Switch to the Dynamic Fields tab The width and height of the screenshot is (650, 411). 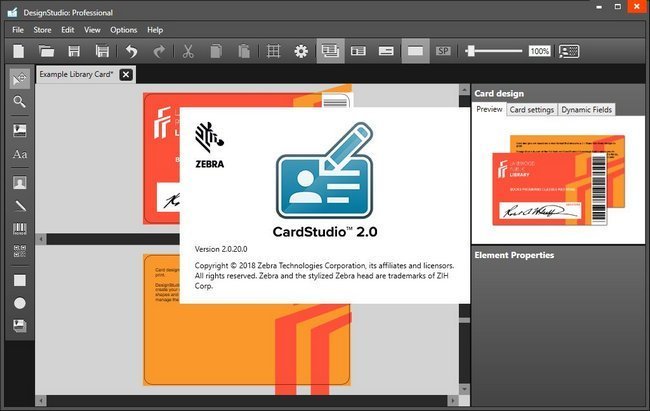coord(586,109)
